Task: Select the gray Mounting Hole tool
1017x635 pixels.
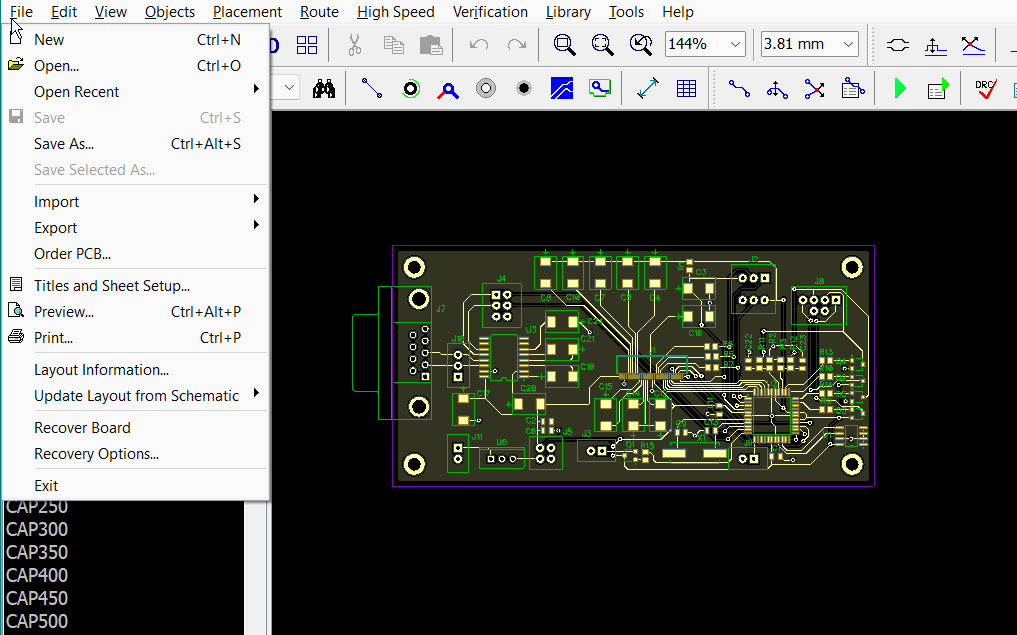Action: [x=486, y=88]
